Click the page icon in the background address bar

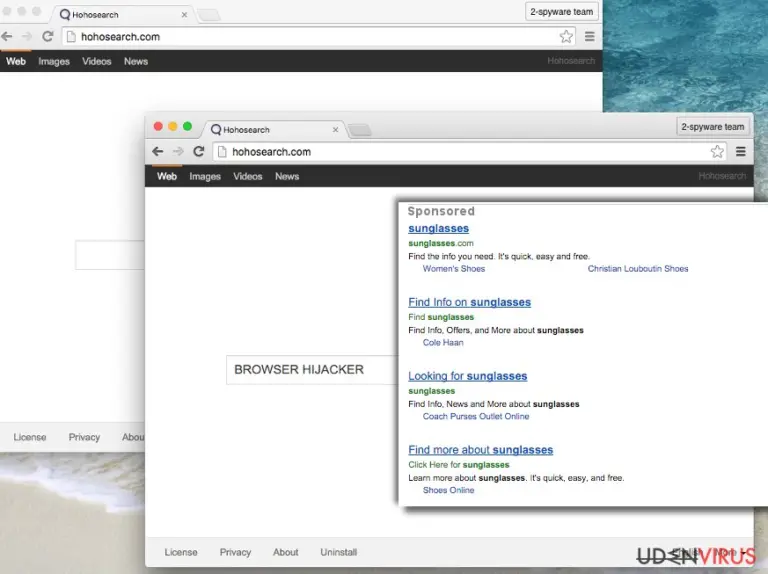point(71,37)
